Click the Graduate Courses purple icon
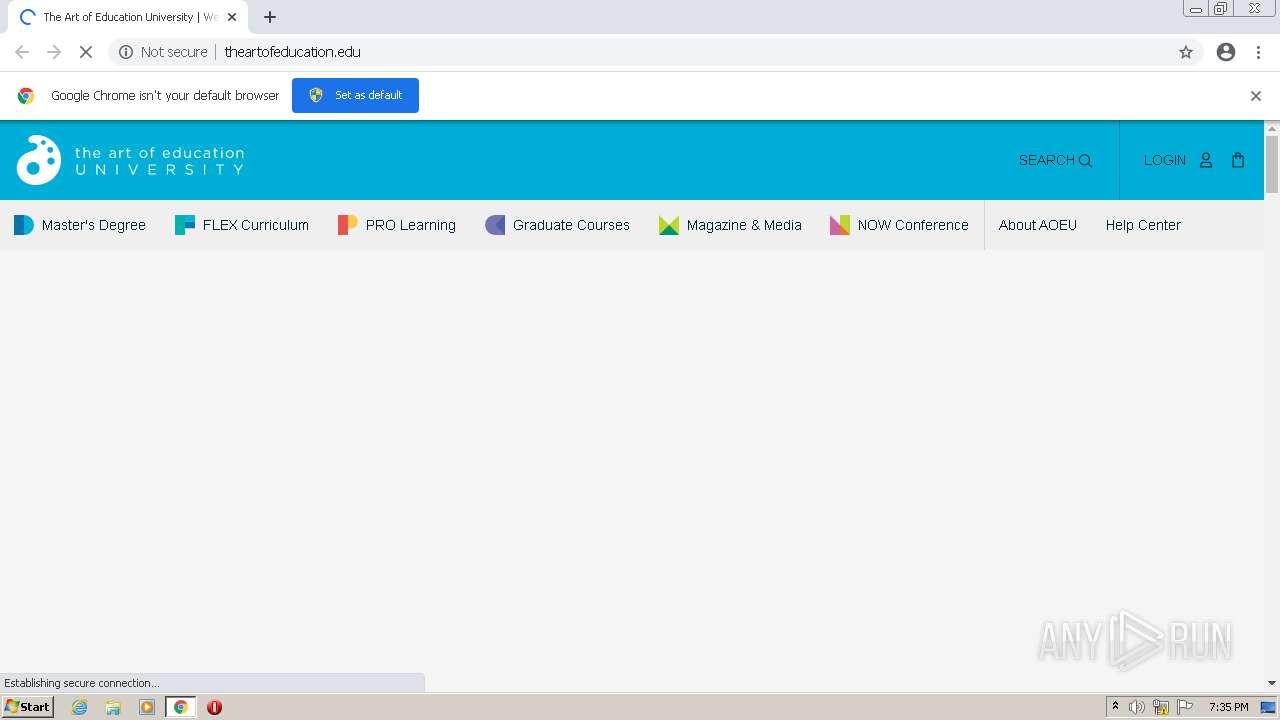This screenshot has height=720, width=1280. 495,225
